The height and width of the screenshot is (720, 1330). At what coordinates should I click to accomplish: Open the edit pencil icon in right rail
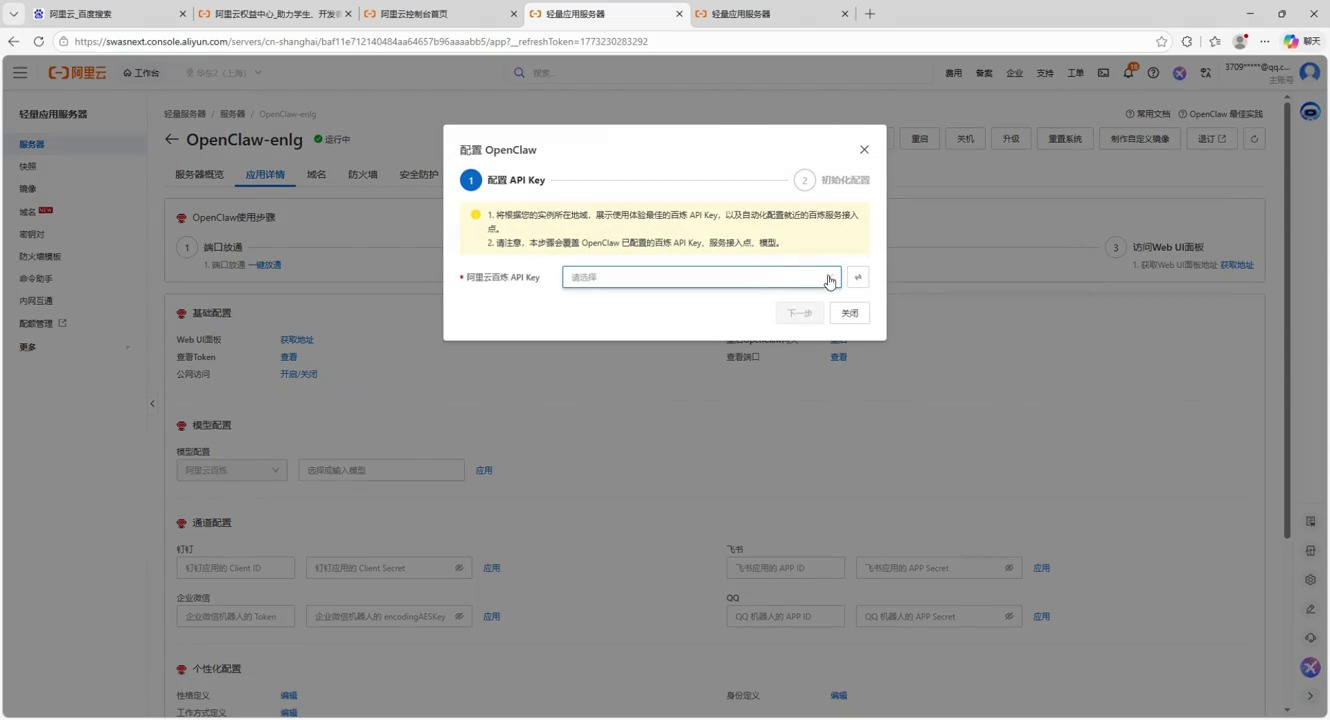click(x=1310, y=609)
